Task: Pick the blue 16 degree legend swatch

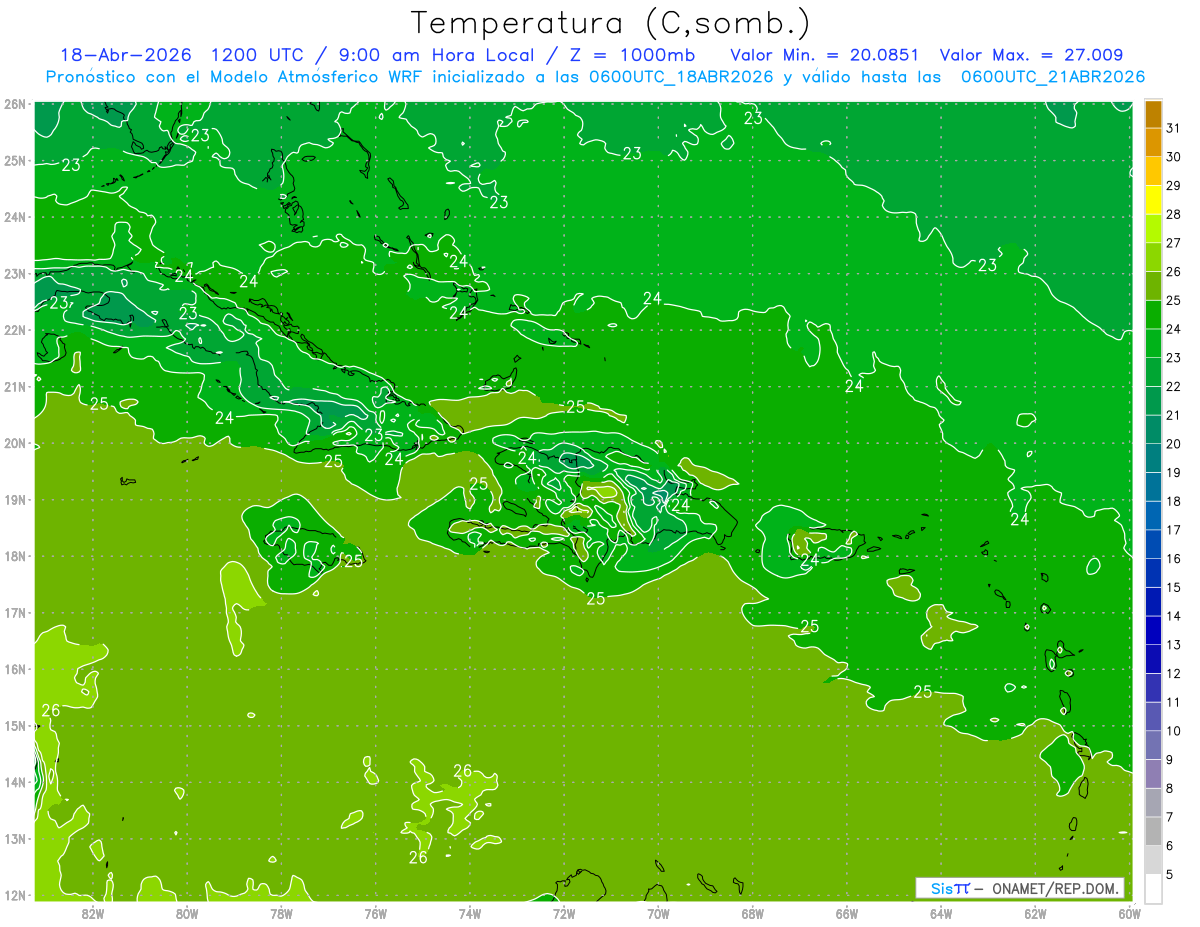Action: pos(1153,544)
